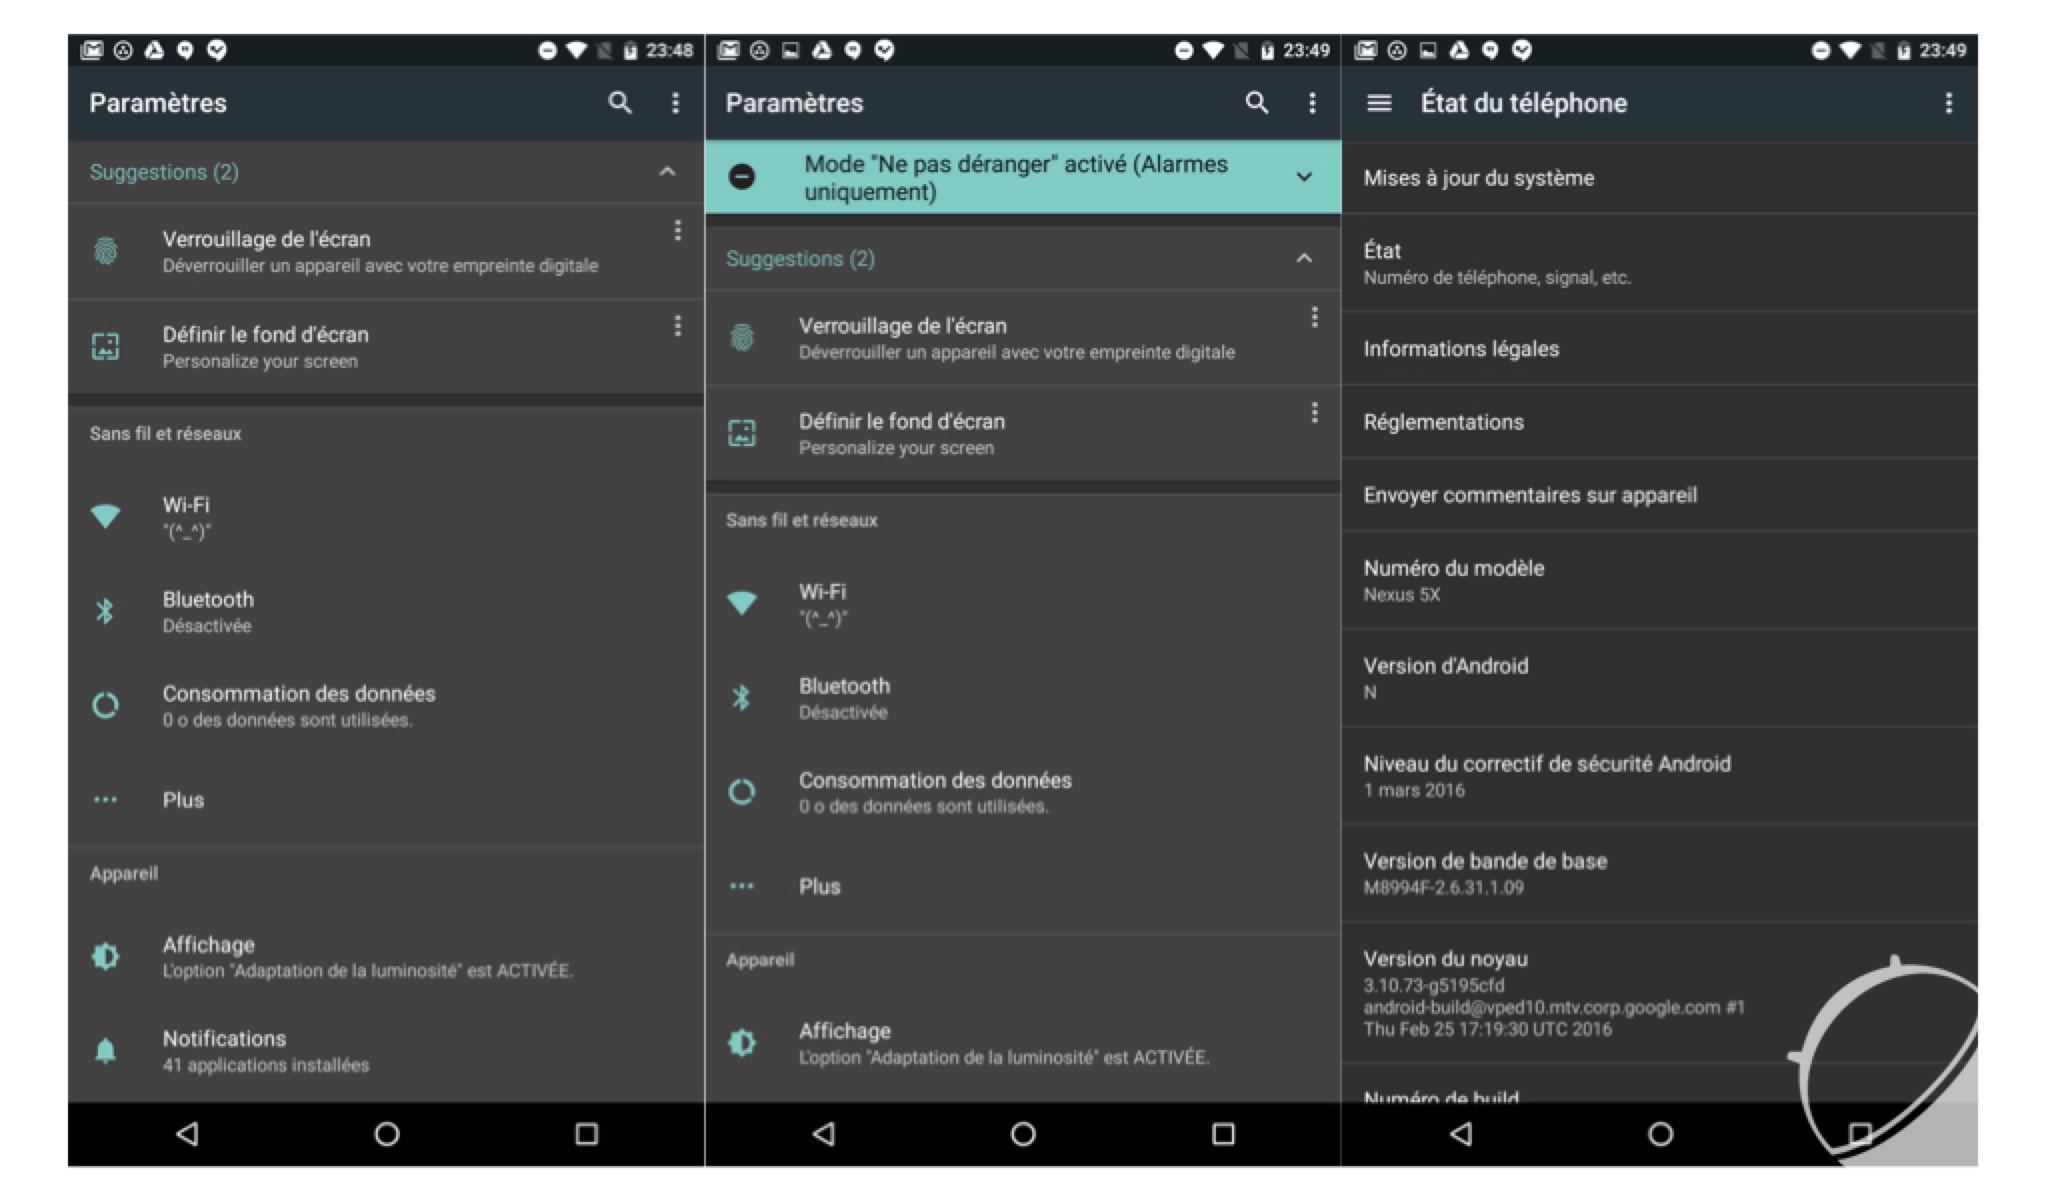Tap search icon in left Paramètres screen
The image size is (2048, 1200).
point(620,103)
